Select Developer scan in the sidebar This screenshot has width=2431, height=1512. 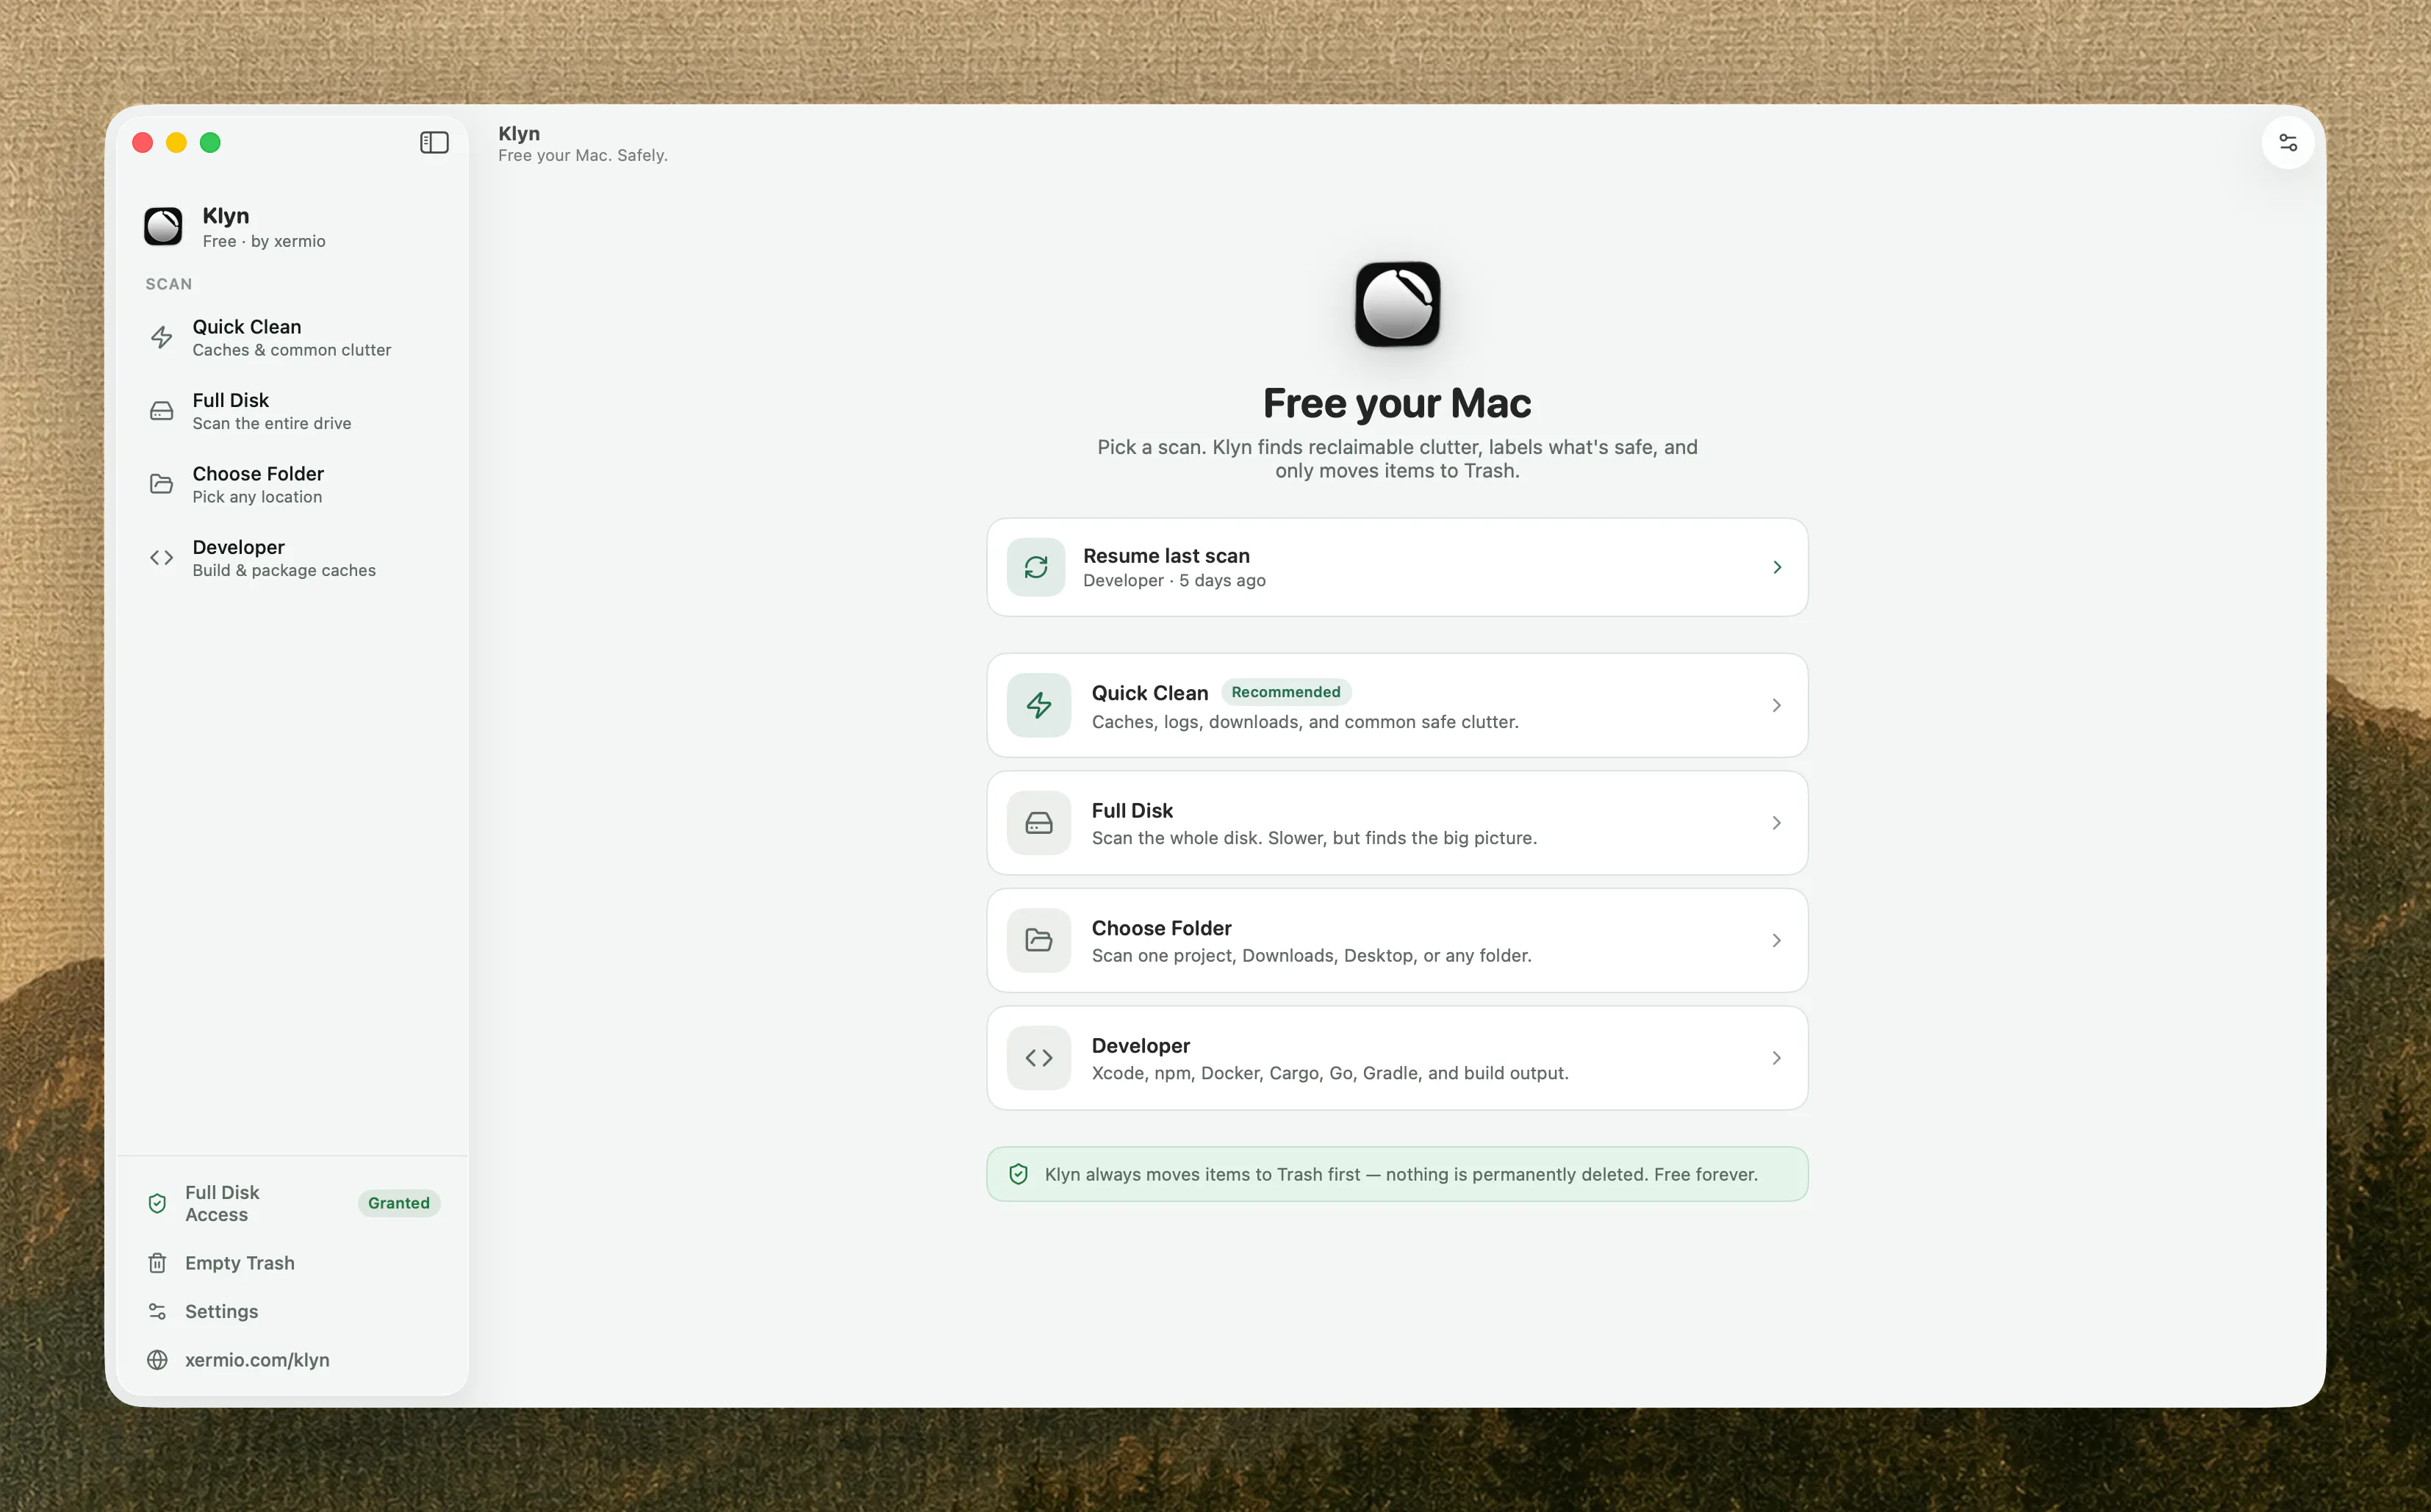point(292,558)
